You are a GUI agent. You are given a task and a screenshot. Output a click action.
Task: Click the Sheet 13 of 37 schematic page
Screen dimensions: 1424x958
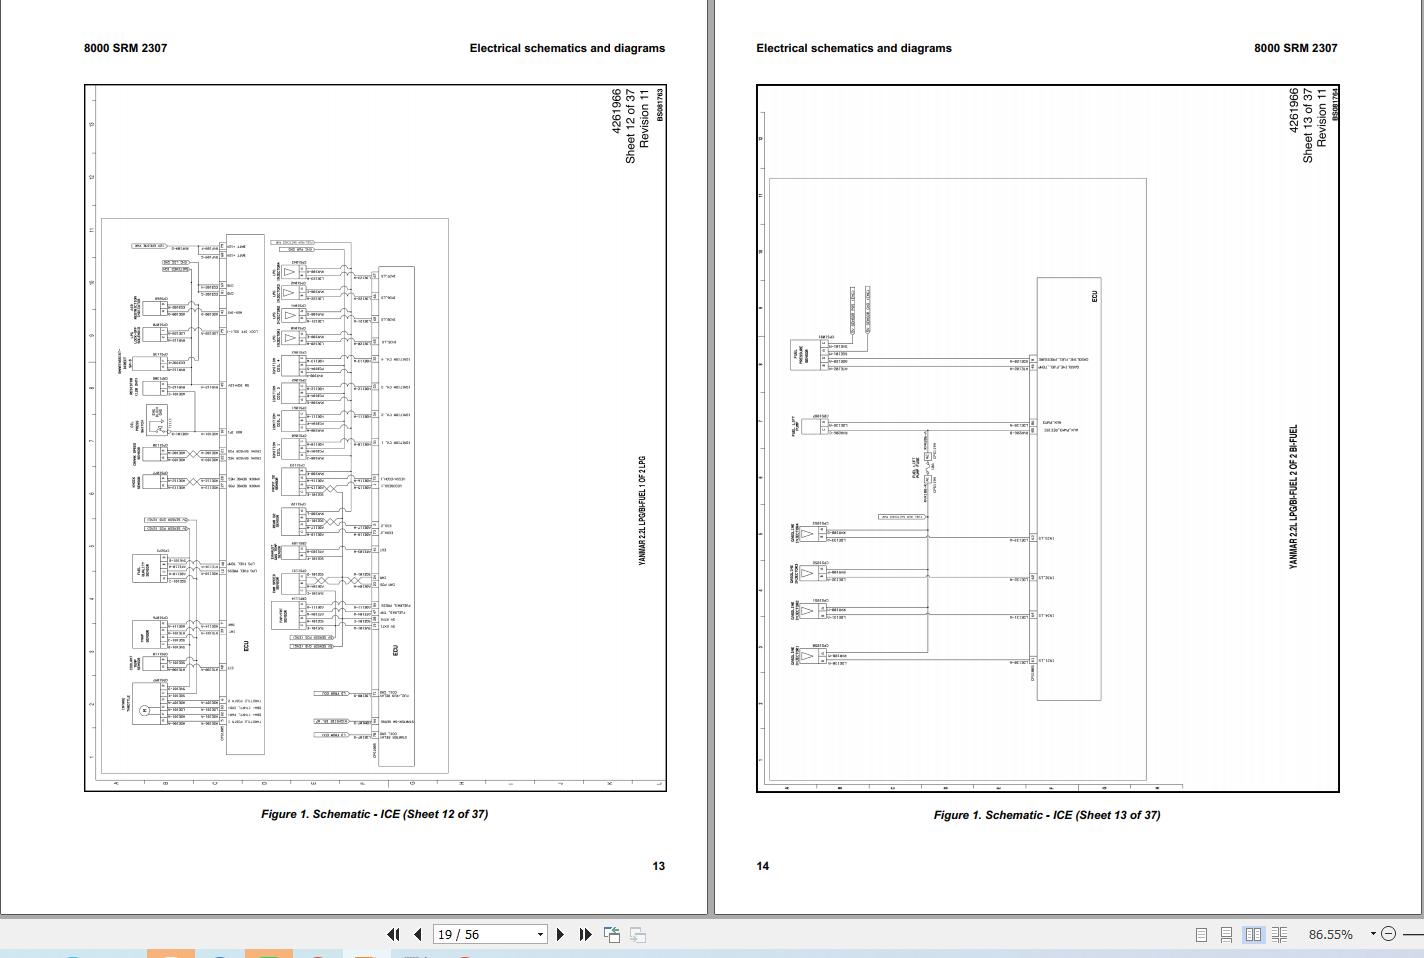tap(1047, 438)
